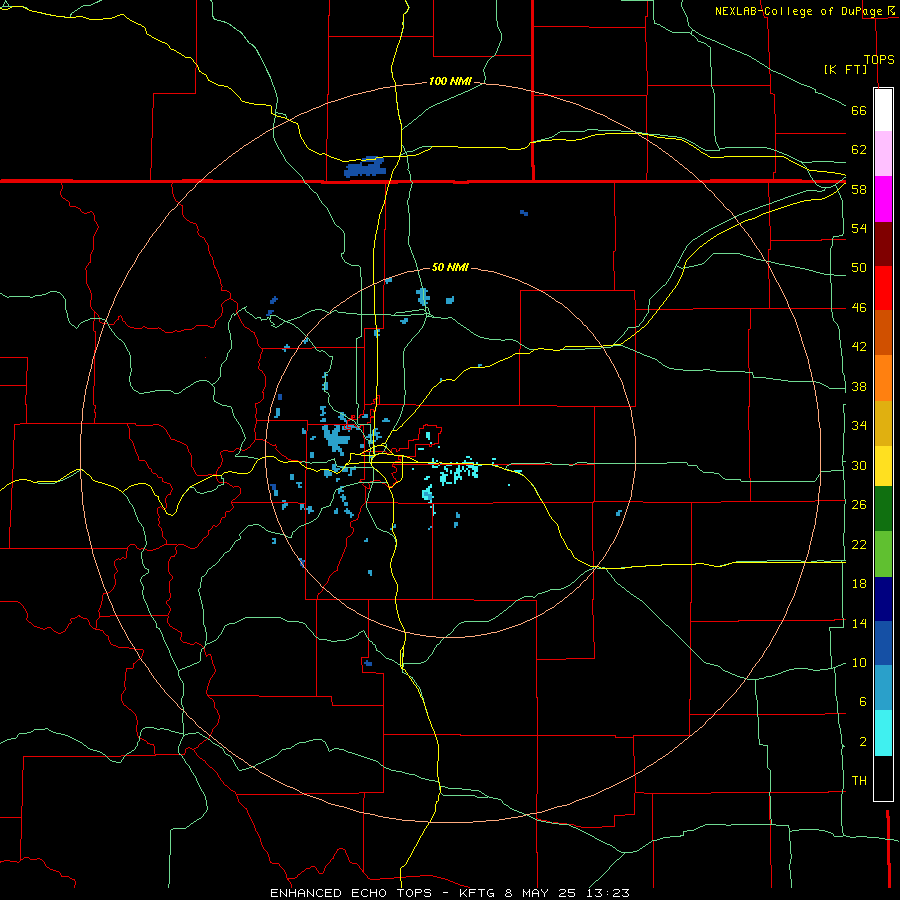Click the 'ENHANCED ECHO TOPS' footer title
This screenshot has width=900, height=900.
coord(351,893)
